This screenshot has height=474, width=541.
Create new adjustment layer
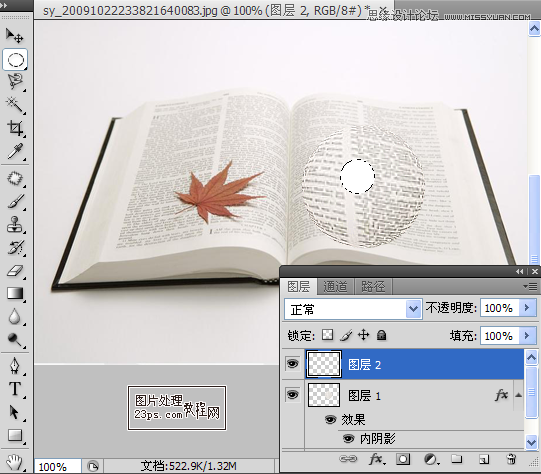click(431, 459)
